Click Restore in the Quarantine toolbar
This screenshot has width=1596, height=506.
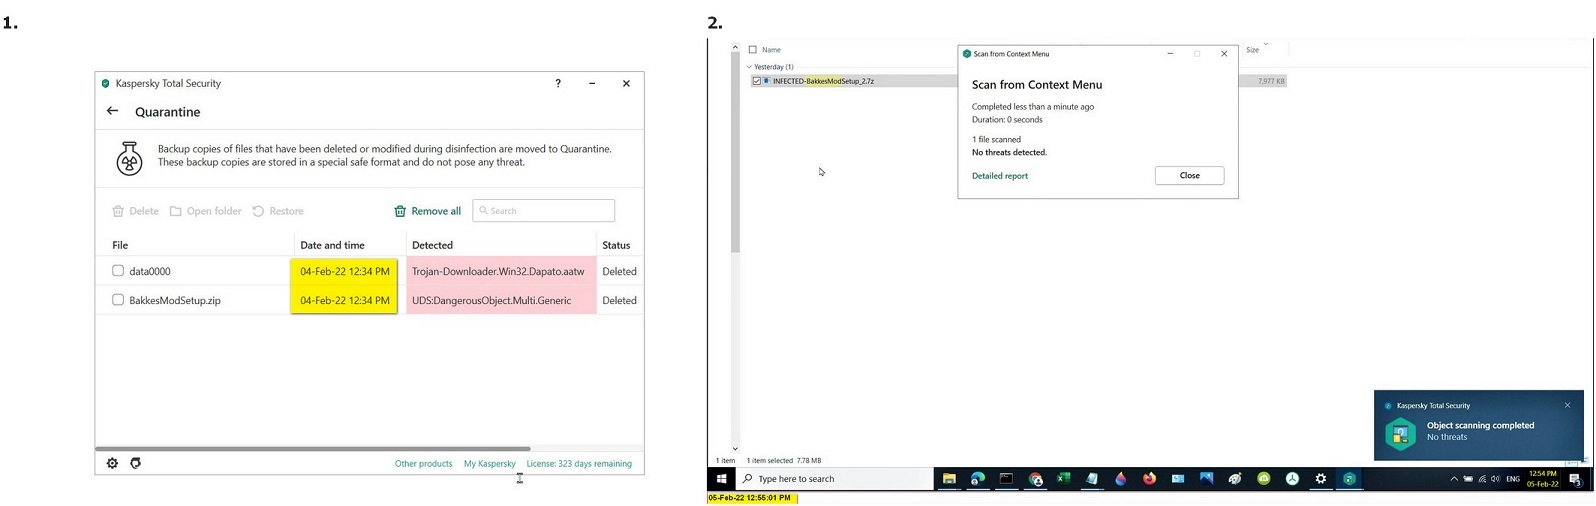[278, 211]
